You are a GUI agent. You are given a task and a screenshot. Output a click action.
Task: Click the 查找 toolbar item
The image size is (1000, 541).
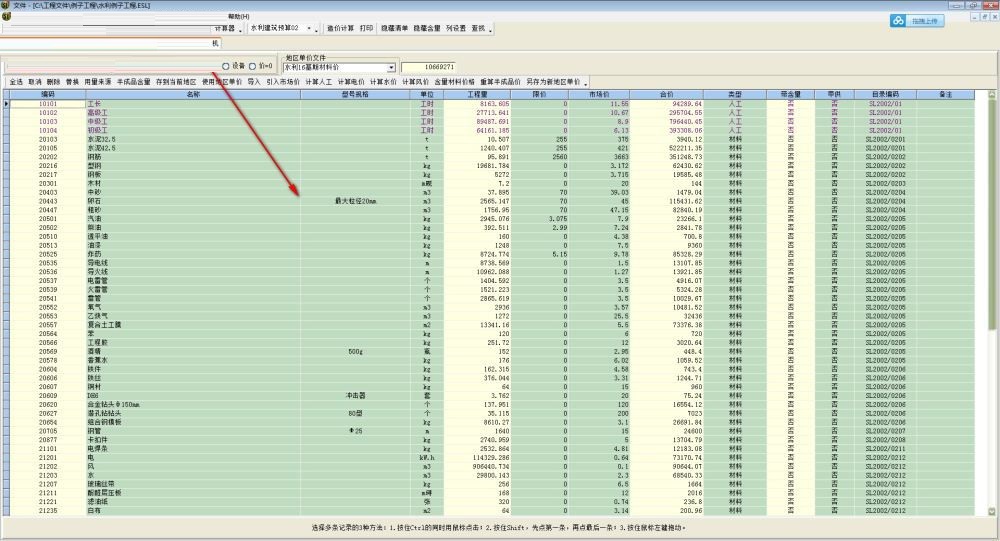coord(480,29)
